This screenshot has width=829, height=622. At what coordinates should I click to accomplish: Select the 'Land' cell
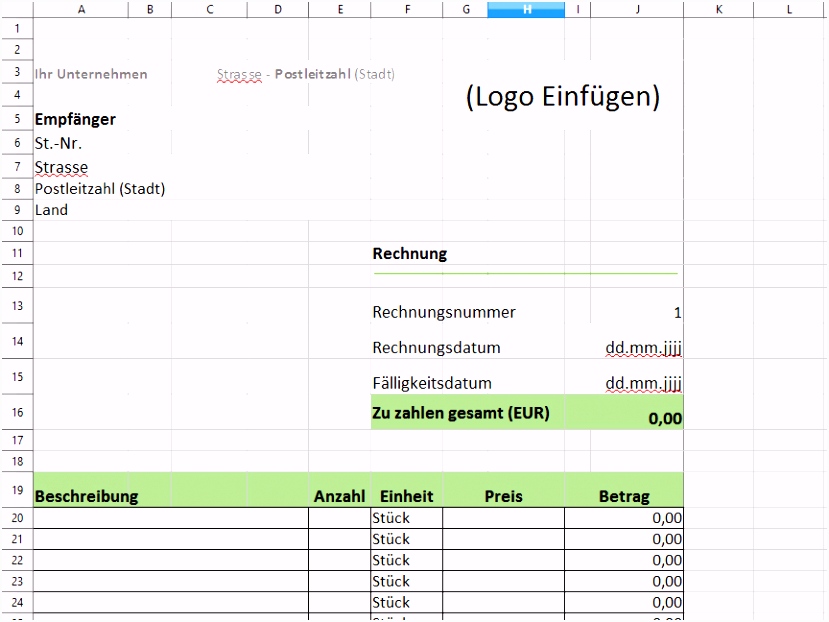pyautogui.click(x=51, y=210)
